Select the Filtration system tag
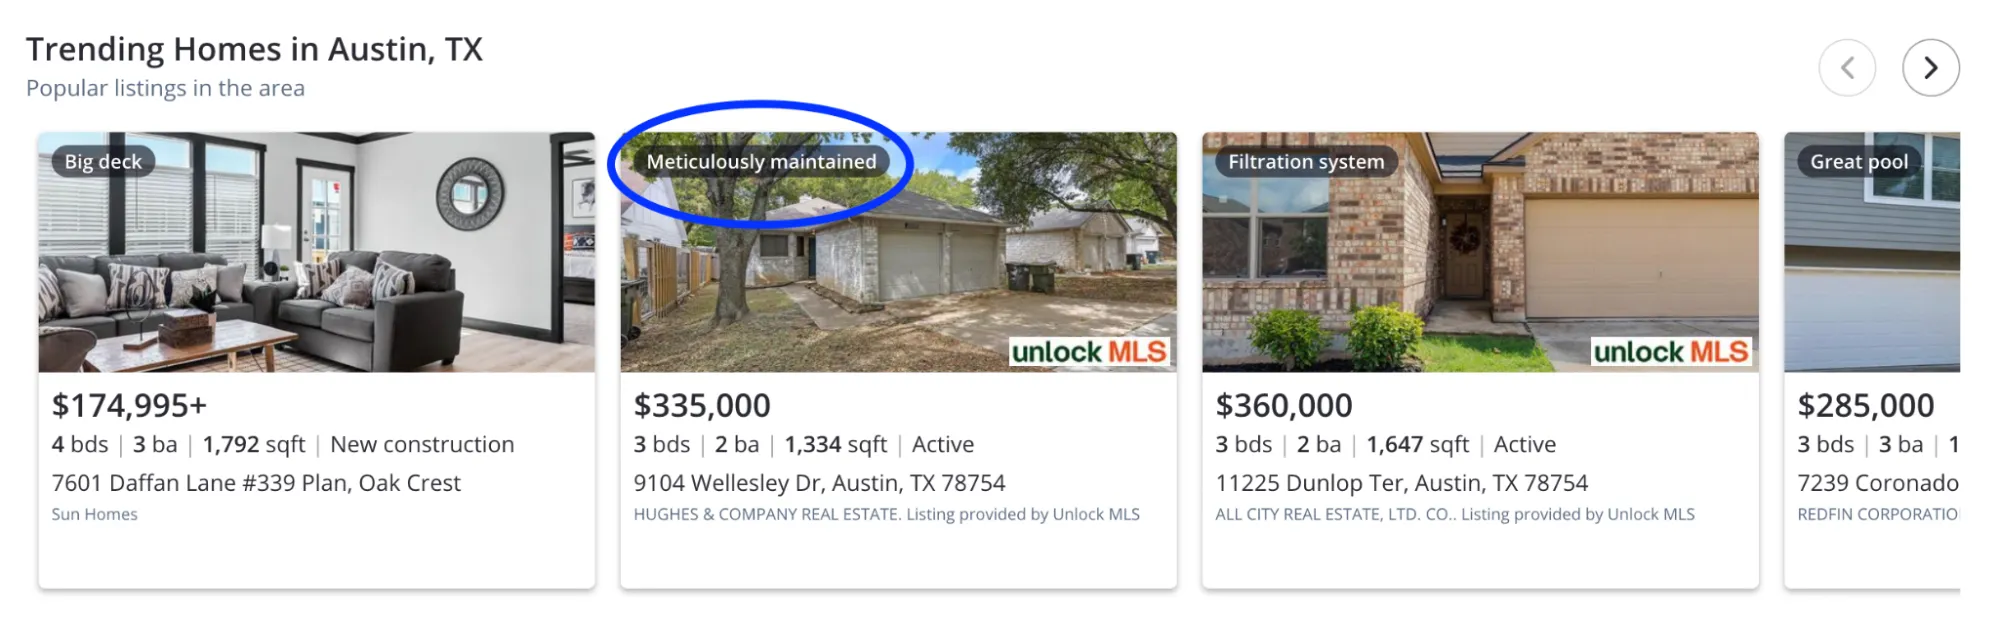Viewport: 1999px width, 627px height. coord(1306,161)
